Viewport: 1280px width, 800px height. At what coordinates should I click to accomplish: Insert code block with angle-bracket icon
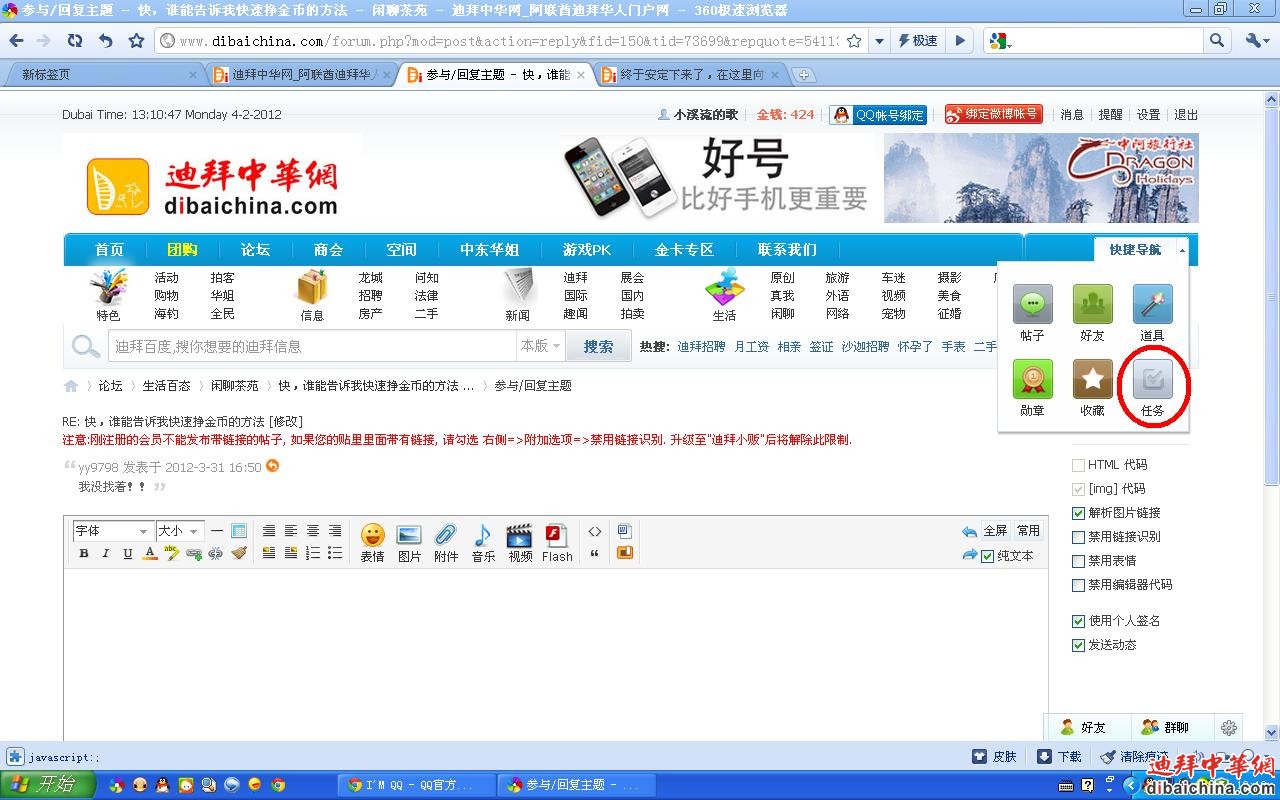[x=595, y=531]
